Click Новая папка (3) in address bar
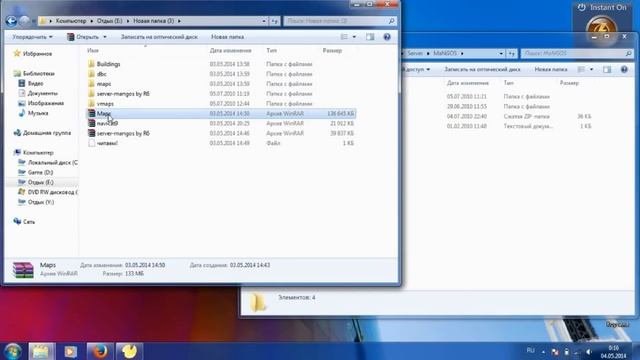This screenshot has height=360, width=640. (x=153, y=21)
